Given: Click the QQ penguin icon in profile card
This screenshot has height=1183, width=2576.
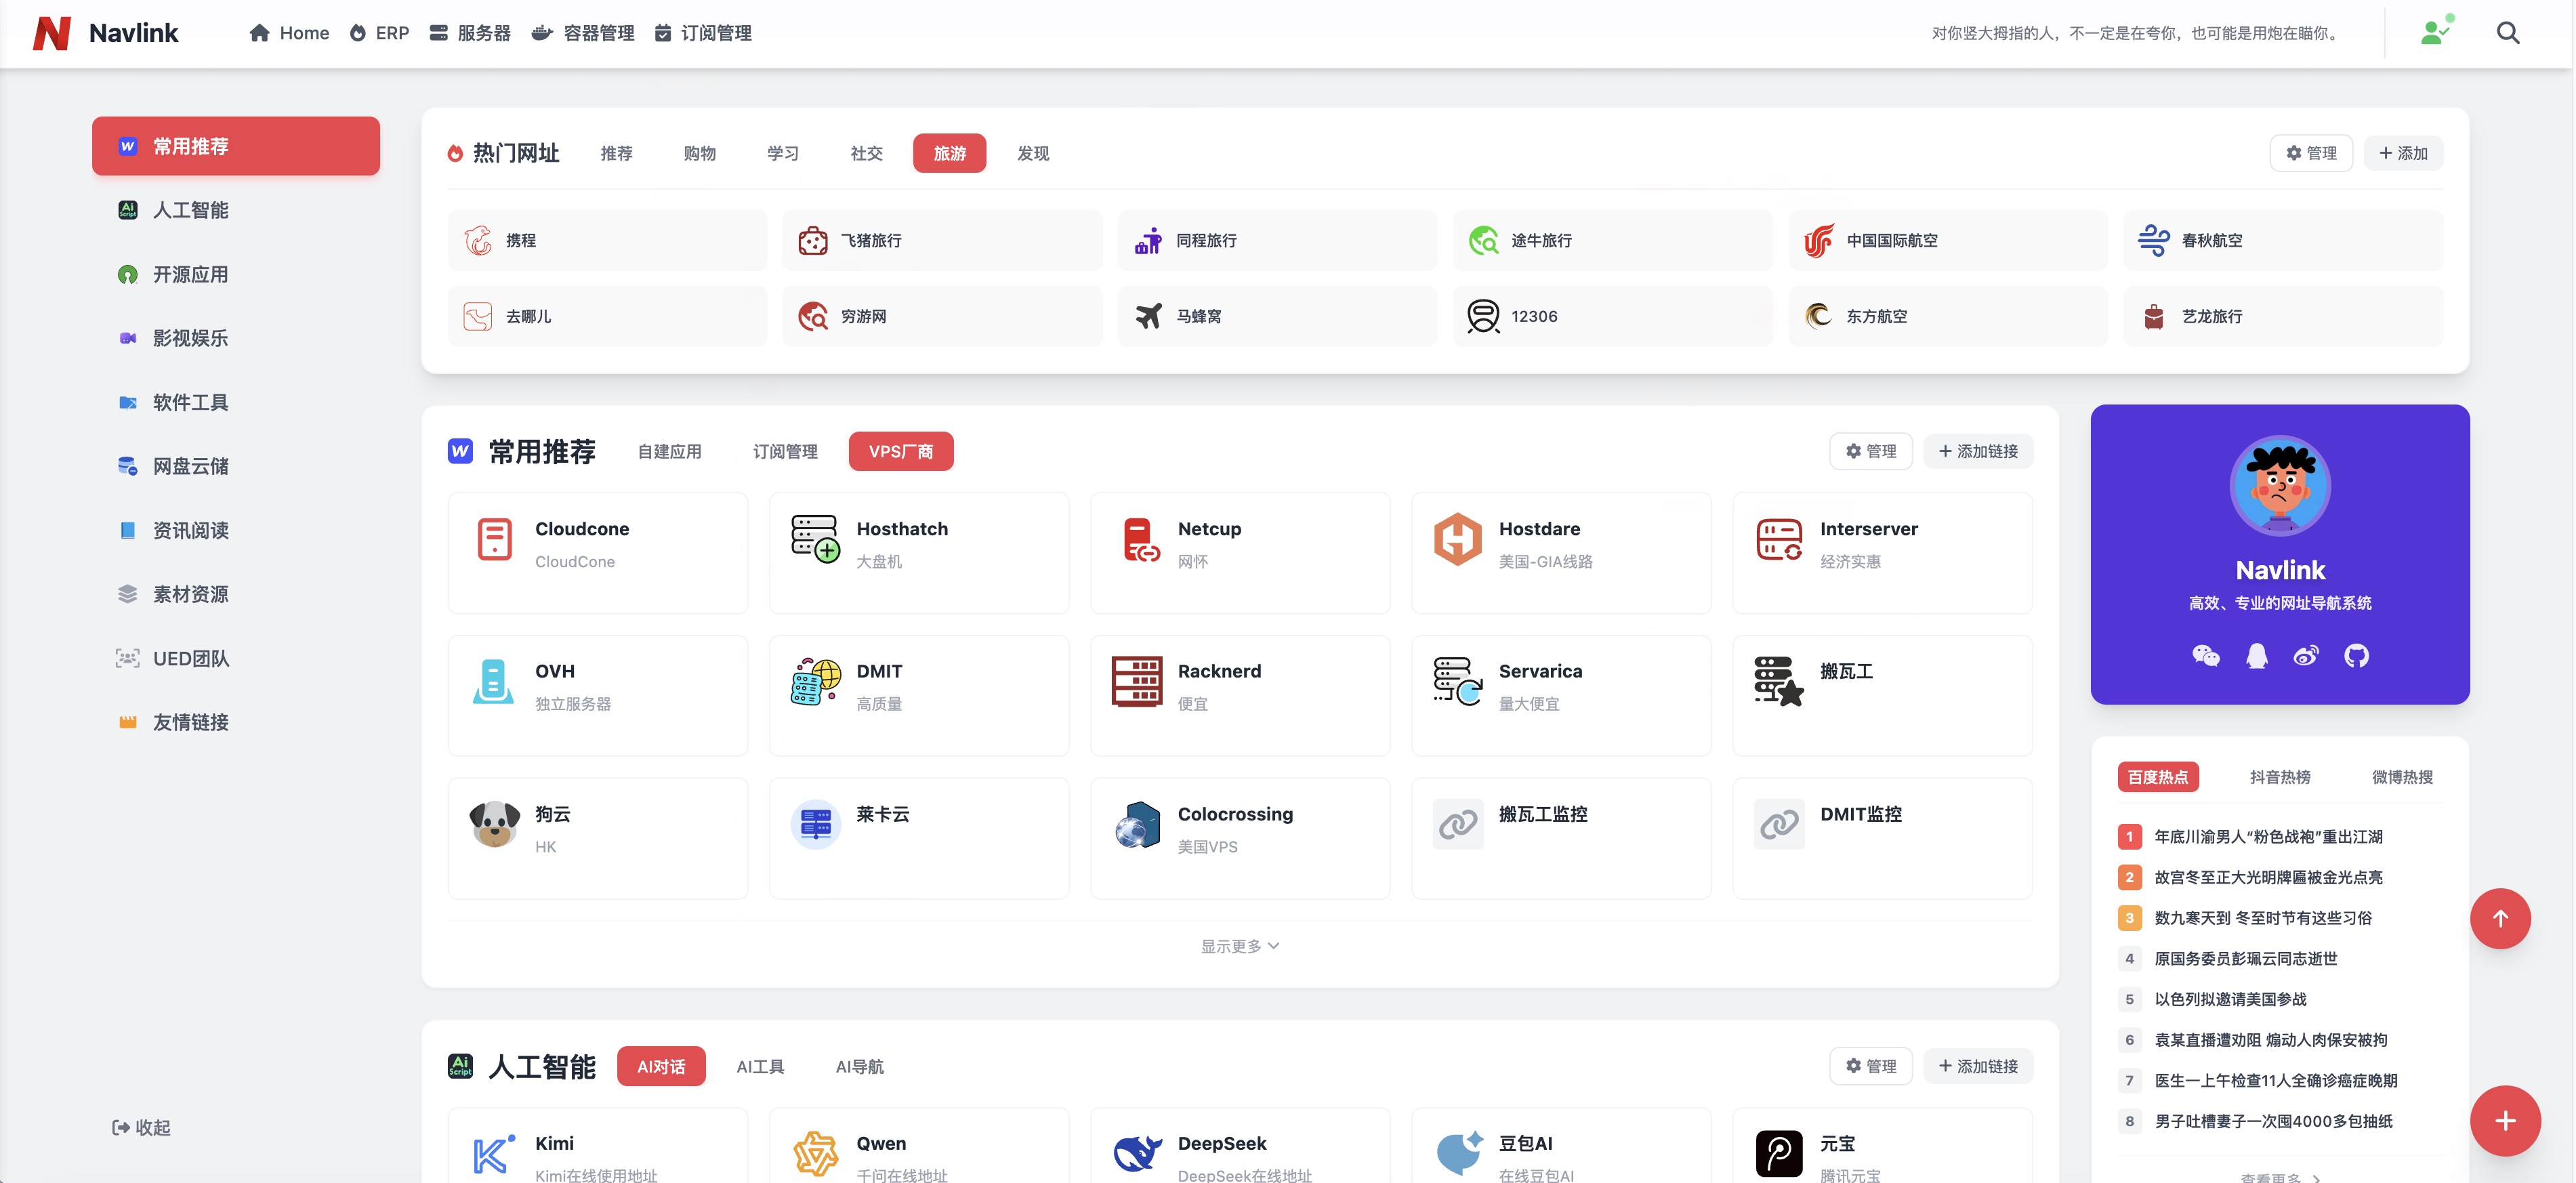Looking at the screenshot, I should click(2256, 656).
